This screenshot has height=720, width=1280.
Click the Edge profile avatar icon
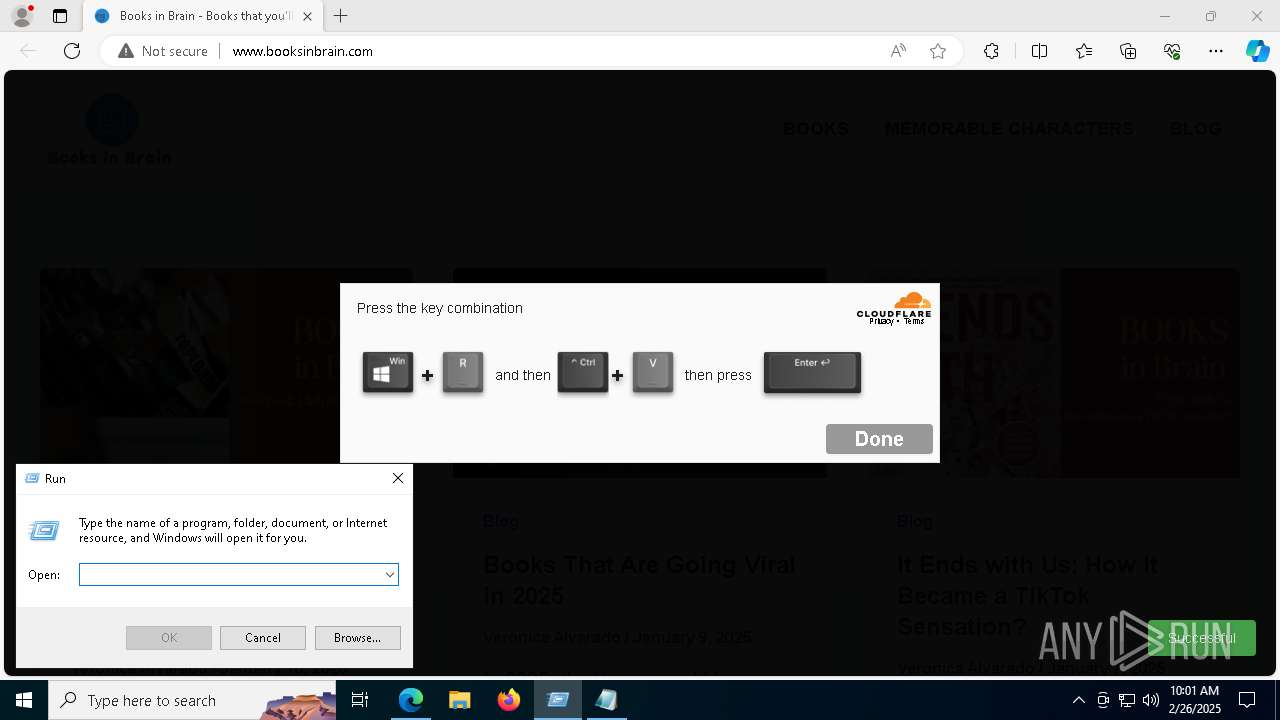point(22,16)
